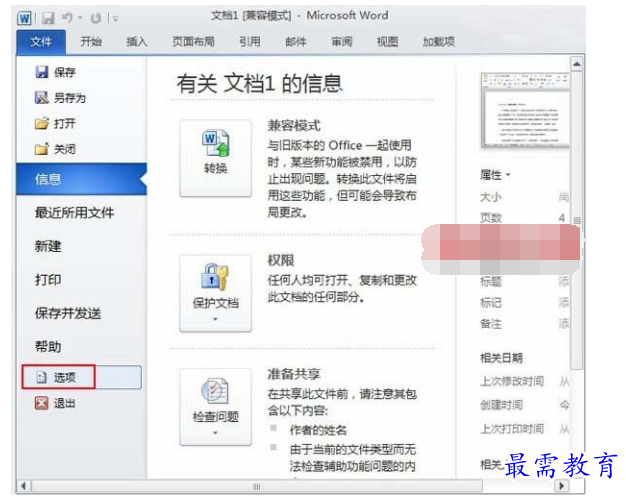This screenshot has width=626, height=497.
Task: Click the 标题 property field
Action: click(x=563, y=282)
